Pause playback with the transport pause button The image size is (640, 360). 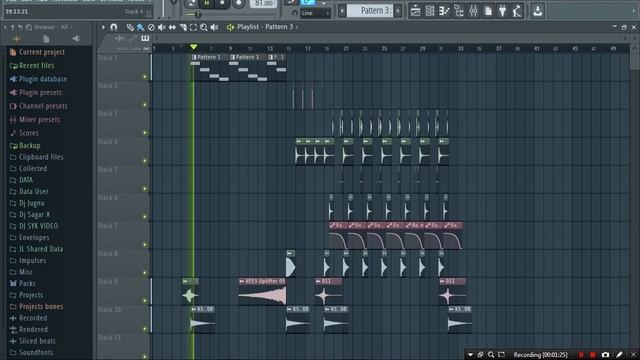(x=207, y=3)
